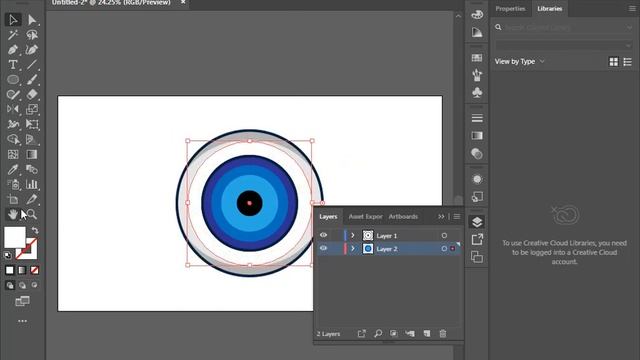Hide Layer 1 visibility eye
Image resolution: width=640 pixels, height=360 pixels.
(323, 235)
